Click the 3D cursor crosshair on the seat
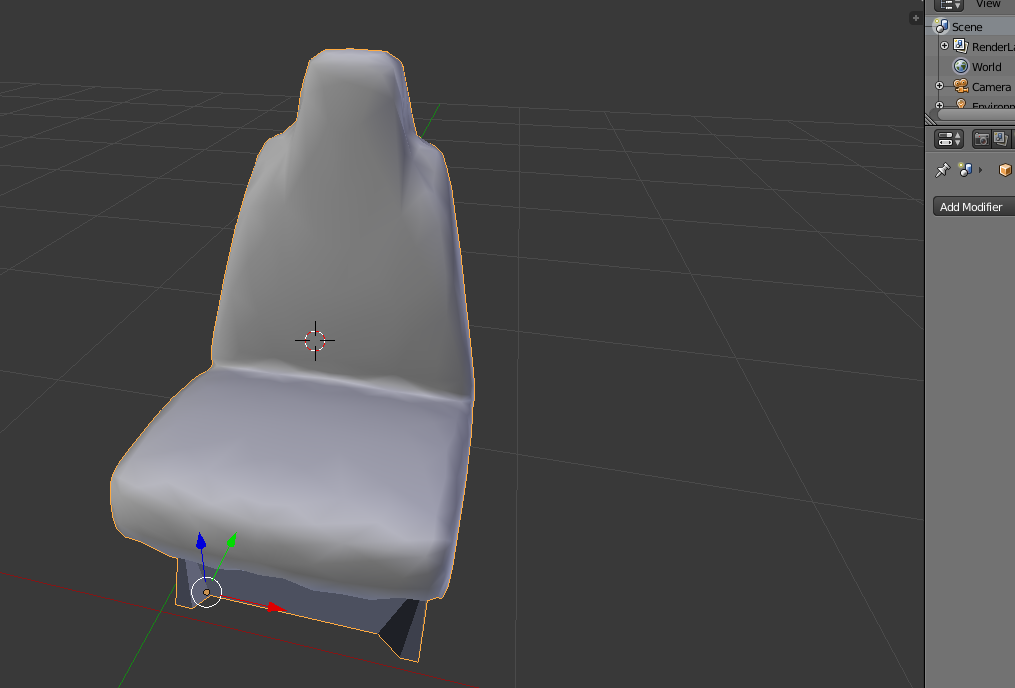 coord(315,340)
